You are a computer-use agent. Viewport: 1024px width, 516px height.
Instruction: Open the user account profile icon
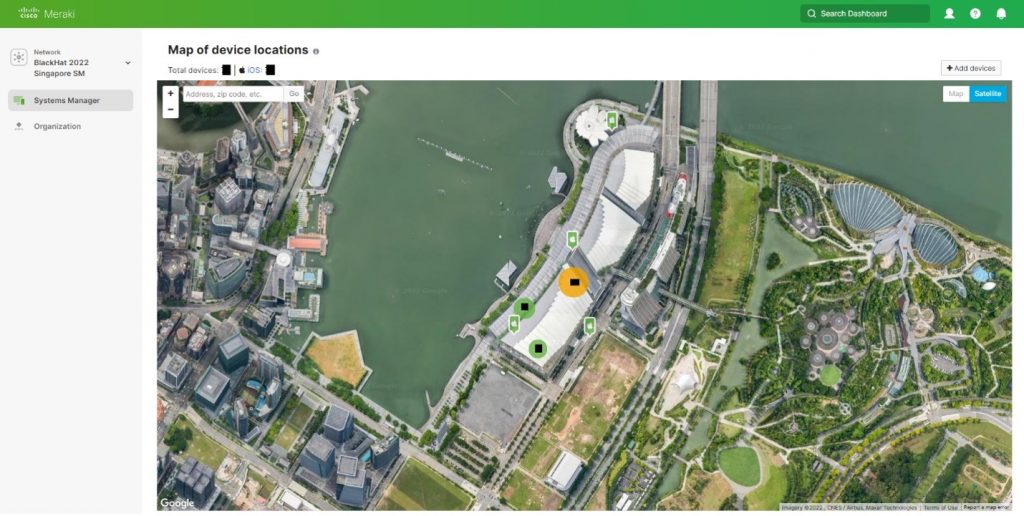click(x=949, y=14)
